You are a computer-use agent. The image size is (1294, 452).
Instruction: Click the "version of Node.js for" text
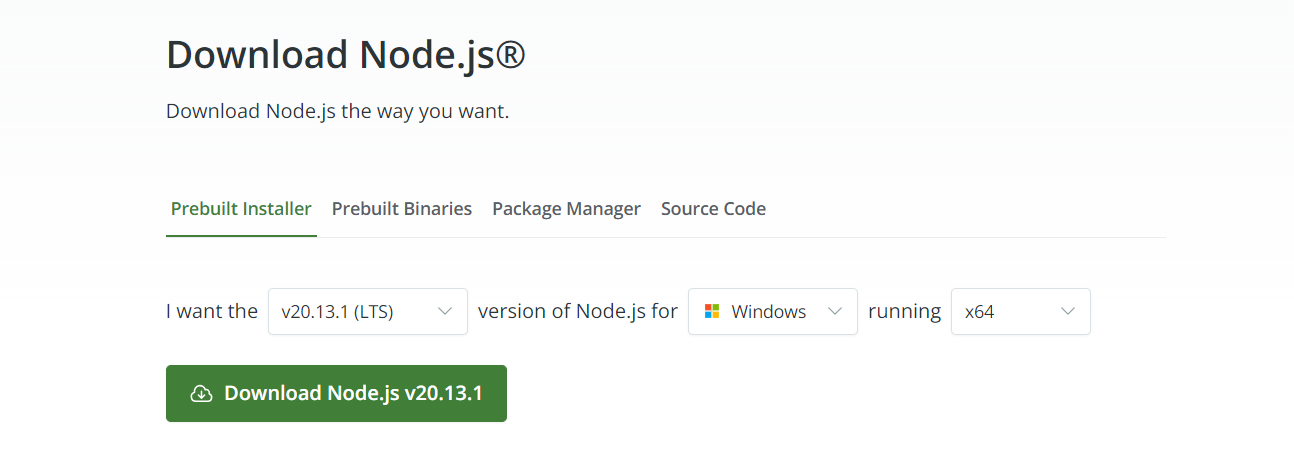click(x=578, y=311)
